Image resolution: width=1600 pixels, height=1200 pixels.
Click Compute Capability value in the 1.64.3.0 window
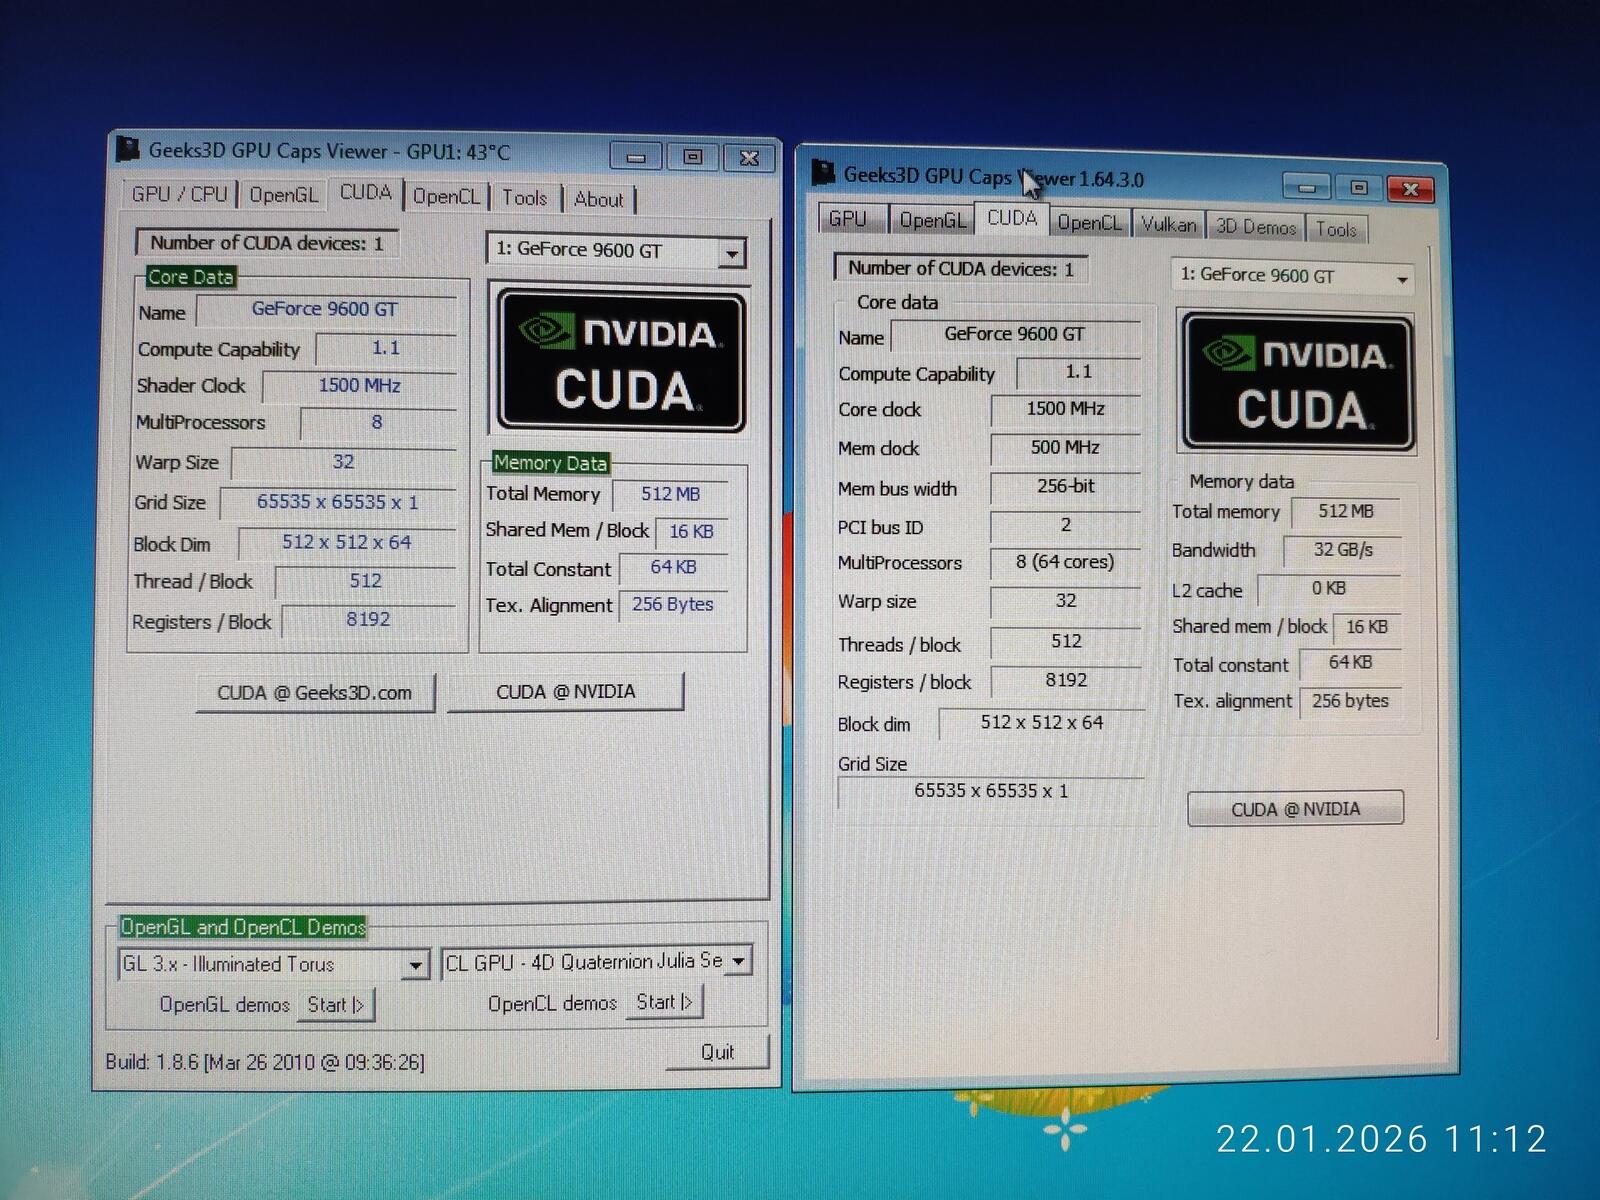[1079, 372]
